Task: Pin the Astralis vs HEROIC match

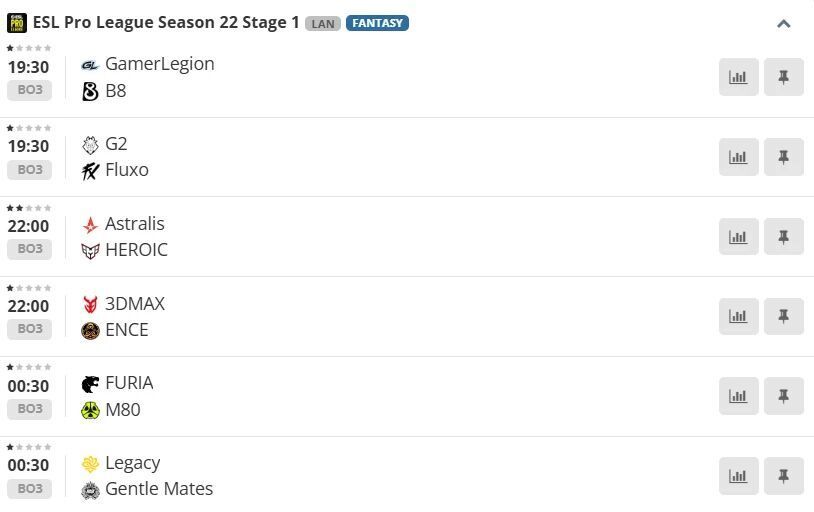Action: (x=783, y=237)
